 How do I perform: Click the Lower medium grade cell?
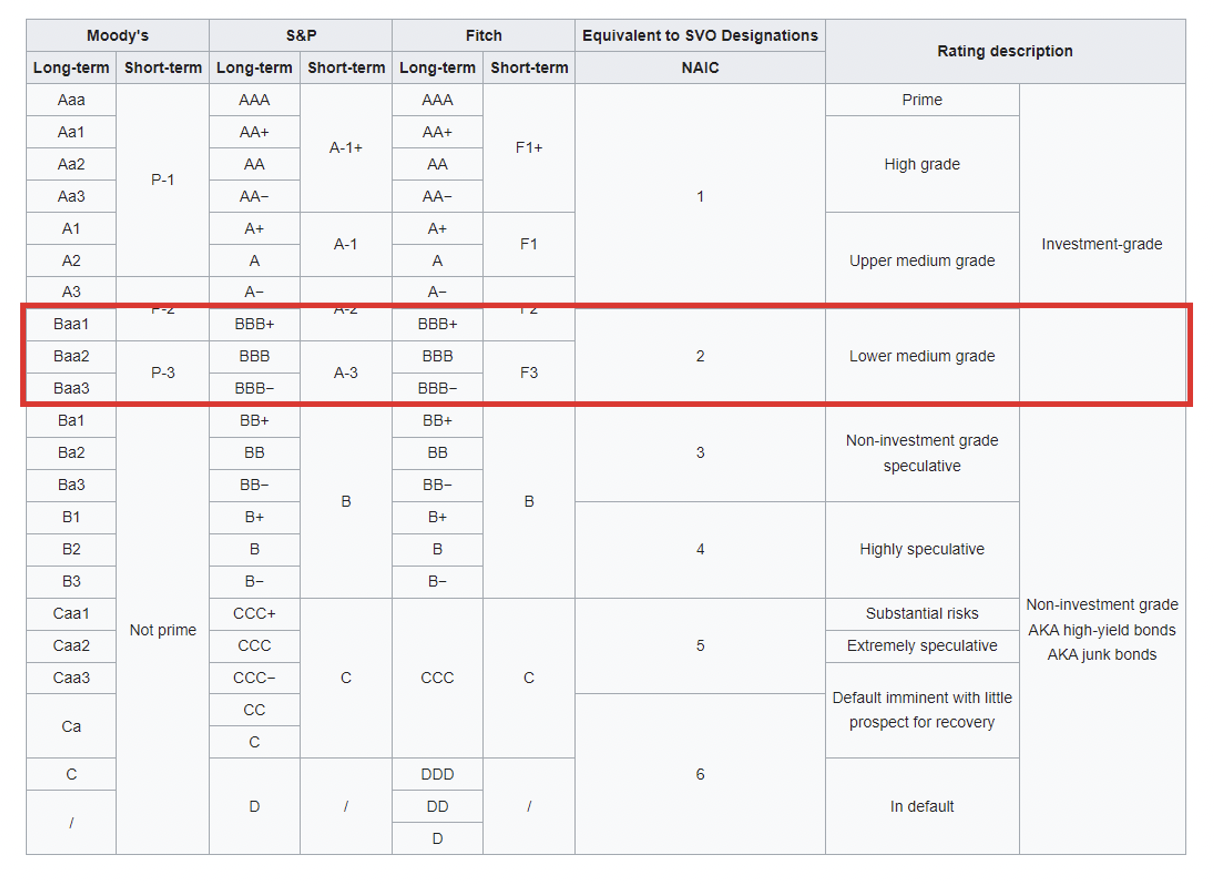(x=922, y=356)
